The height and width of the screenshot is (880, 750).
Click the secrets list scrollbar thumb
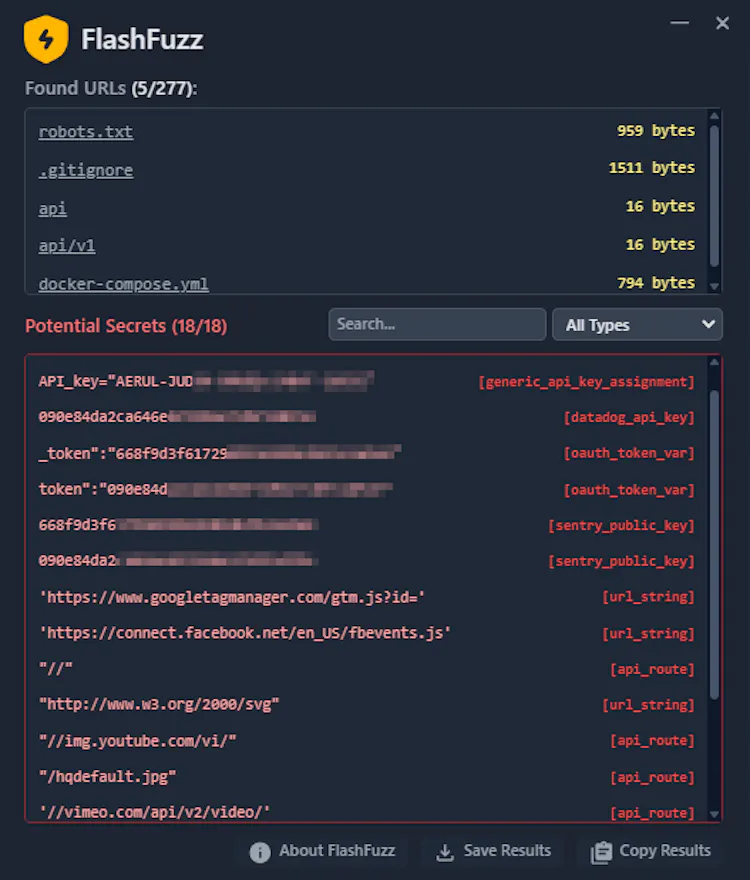714,545
